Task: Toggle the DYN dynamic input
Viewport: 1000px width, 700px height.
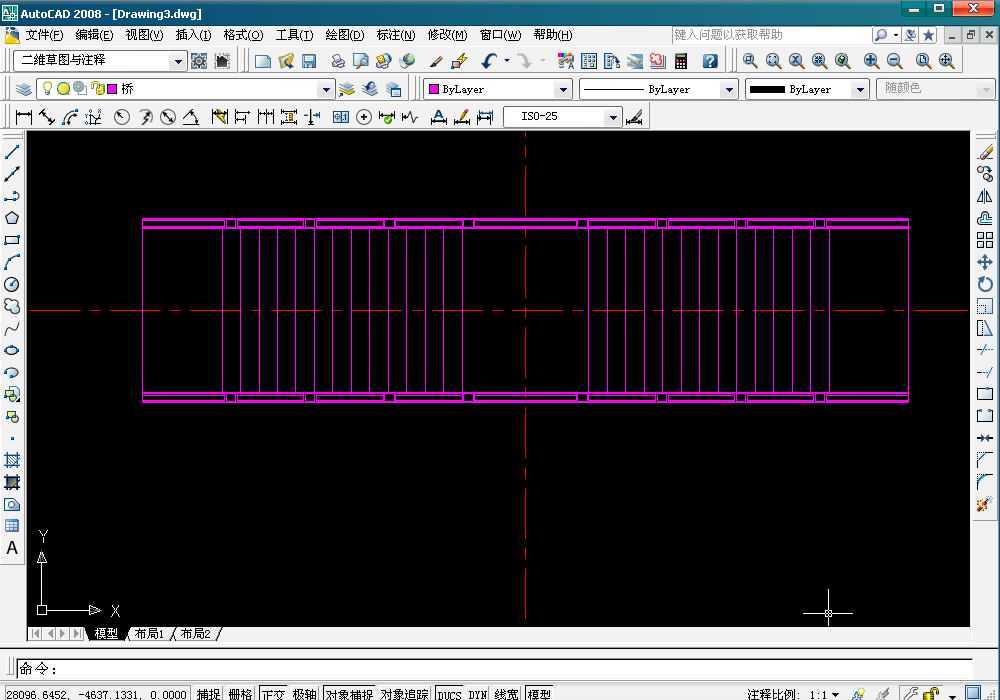Action: click(x=478, y=694)
